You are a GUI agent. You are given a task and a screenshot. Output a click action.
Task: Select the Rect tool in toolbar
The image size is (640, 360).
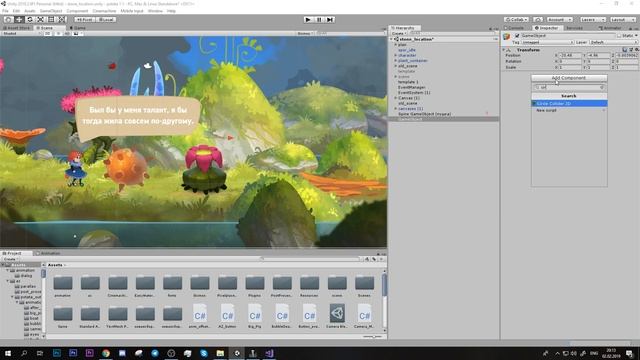pos(51,19)
